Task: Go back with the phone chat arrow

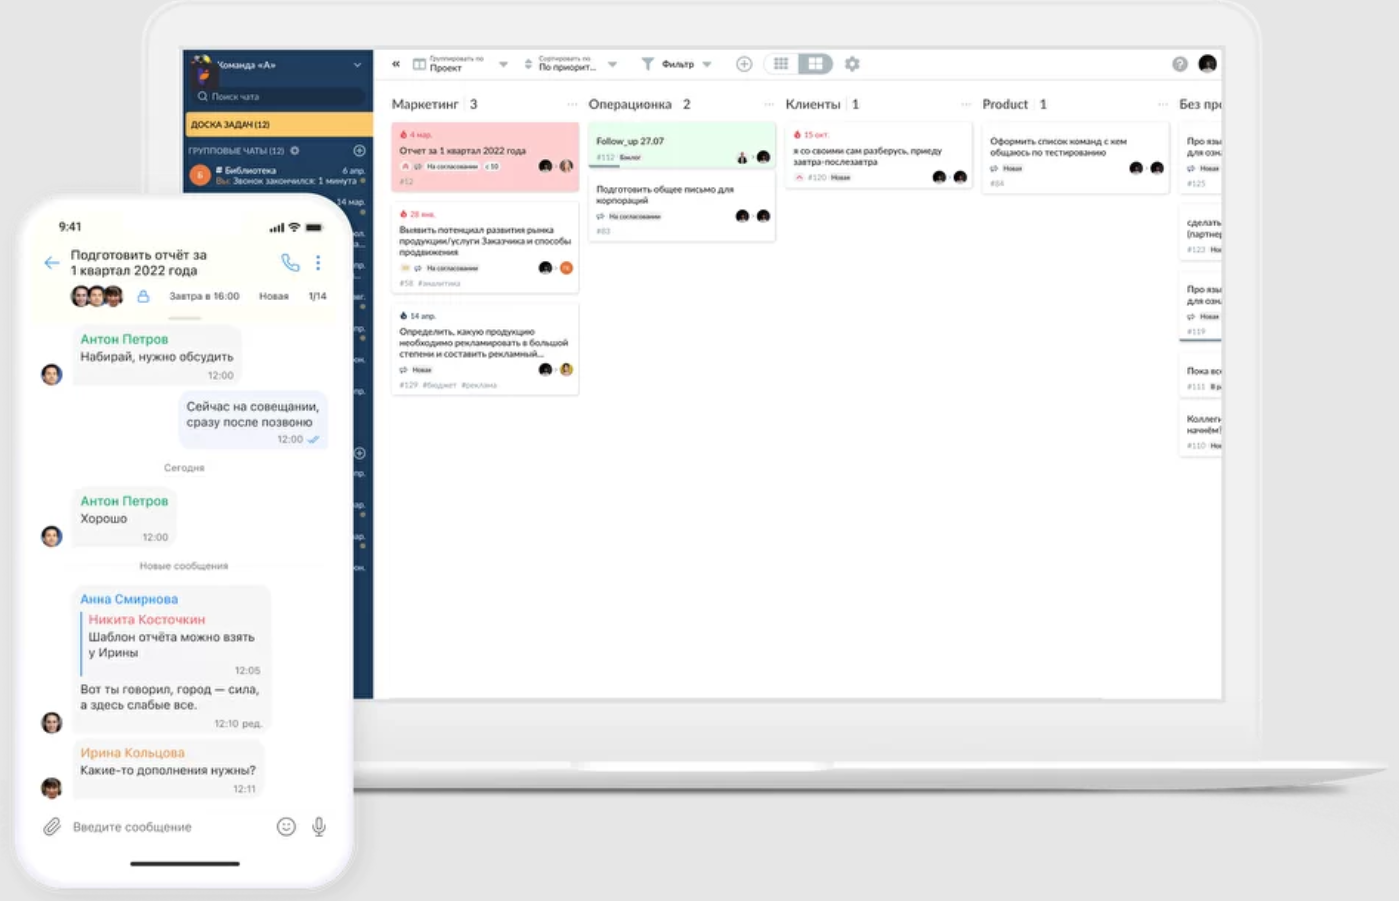Action: tap(51, 263)
